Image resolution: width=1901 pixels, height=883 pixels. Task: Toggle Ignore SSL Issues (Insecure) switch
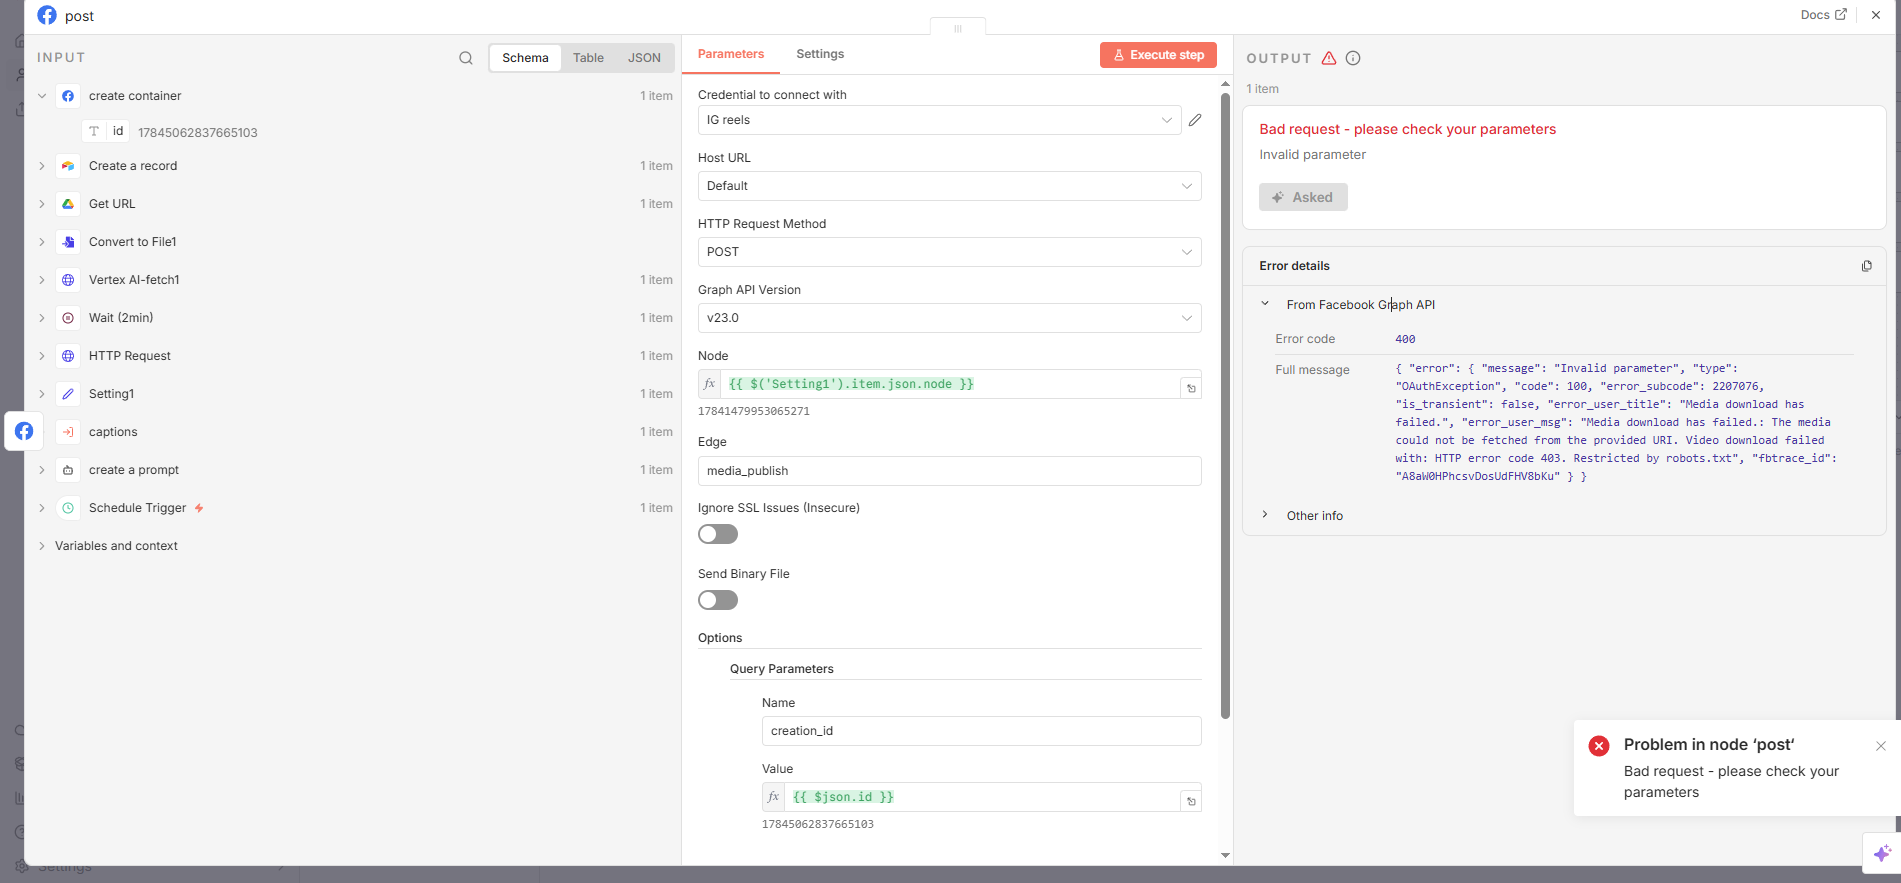[718, 534]
